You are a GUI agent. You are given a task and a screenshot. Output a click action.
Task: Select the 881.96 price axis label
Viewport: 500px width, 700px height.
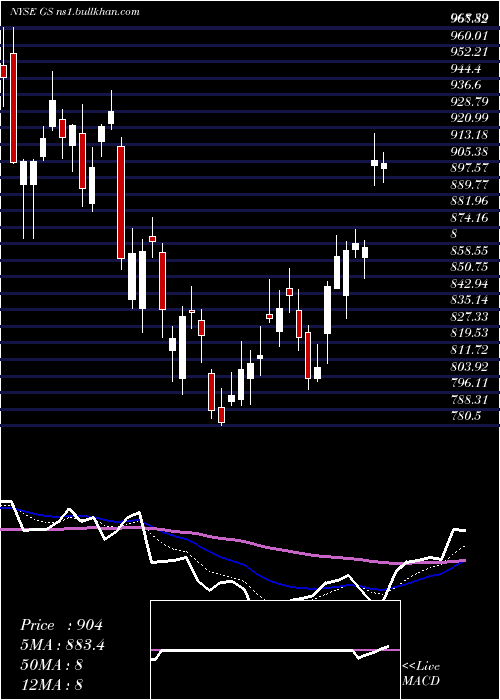(x=469, y=201)
